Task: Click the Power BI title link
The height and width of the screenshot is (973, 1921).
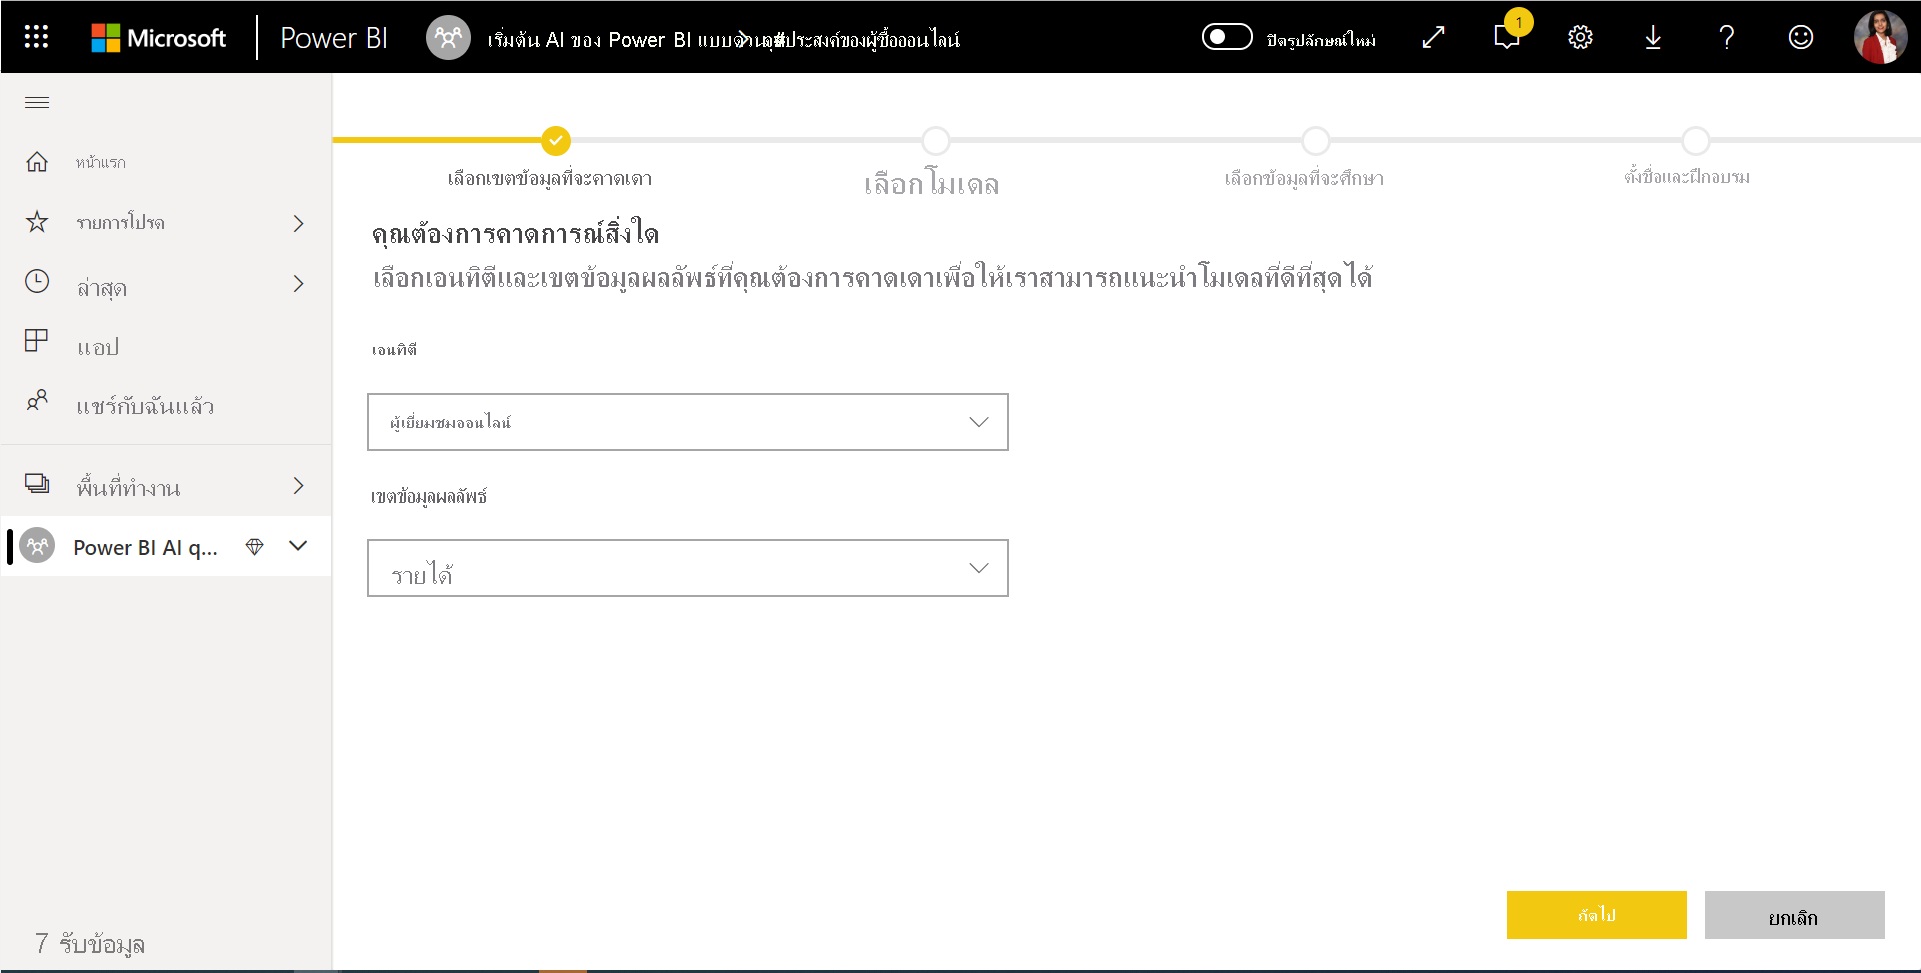Action: [334, 38]
